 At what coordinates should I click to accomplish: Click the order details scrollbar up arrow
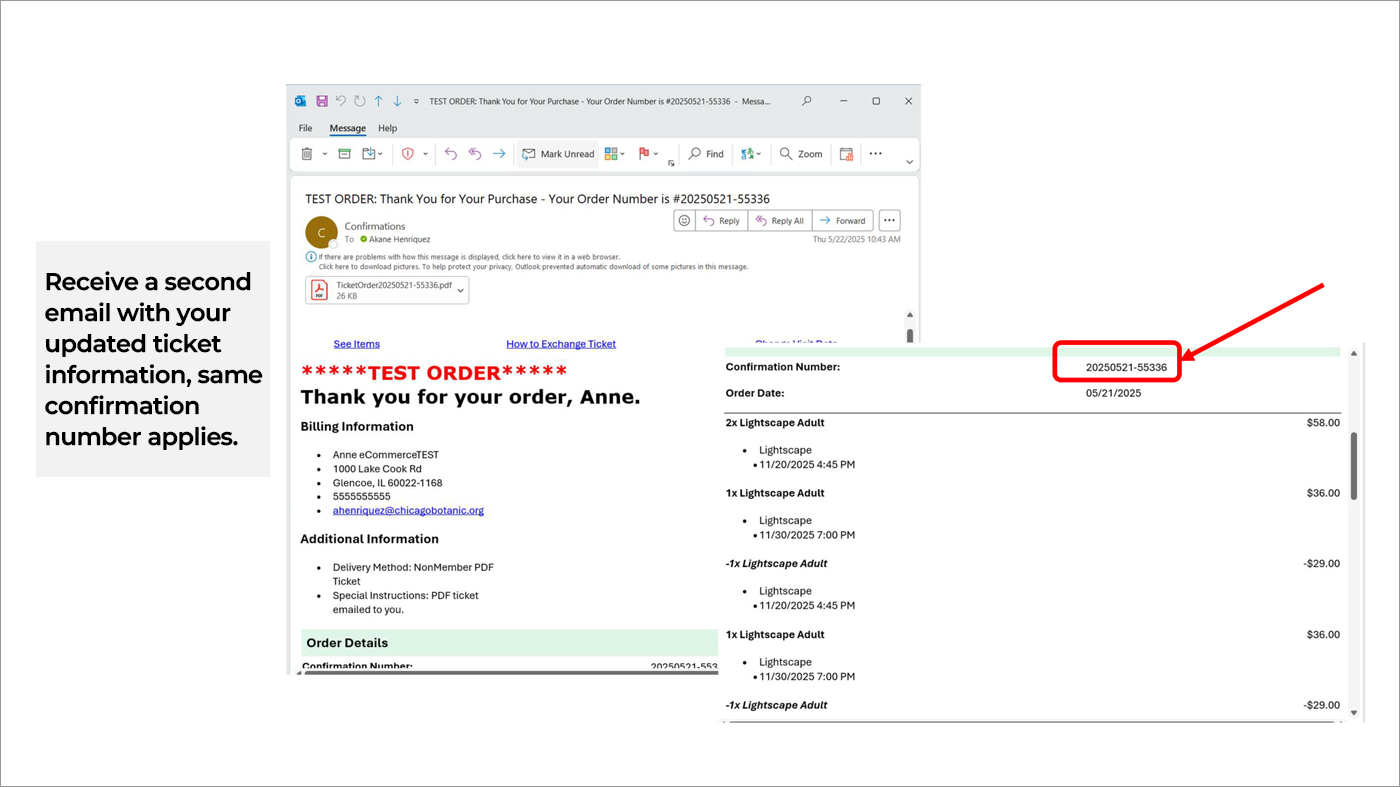point(1354,353)
